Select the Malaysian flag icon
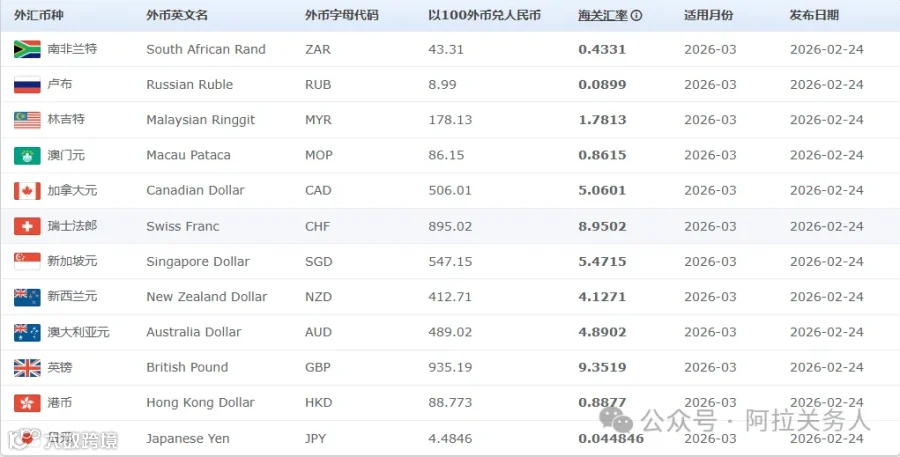The image size is (900, 457). 27,120
